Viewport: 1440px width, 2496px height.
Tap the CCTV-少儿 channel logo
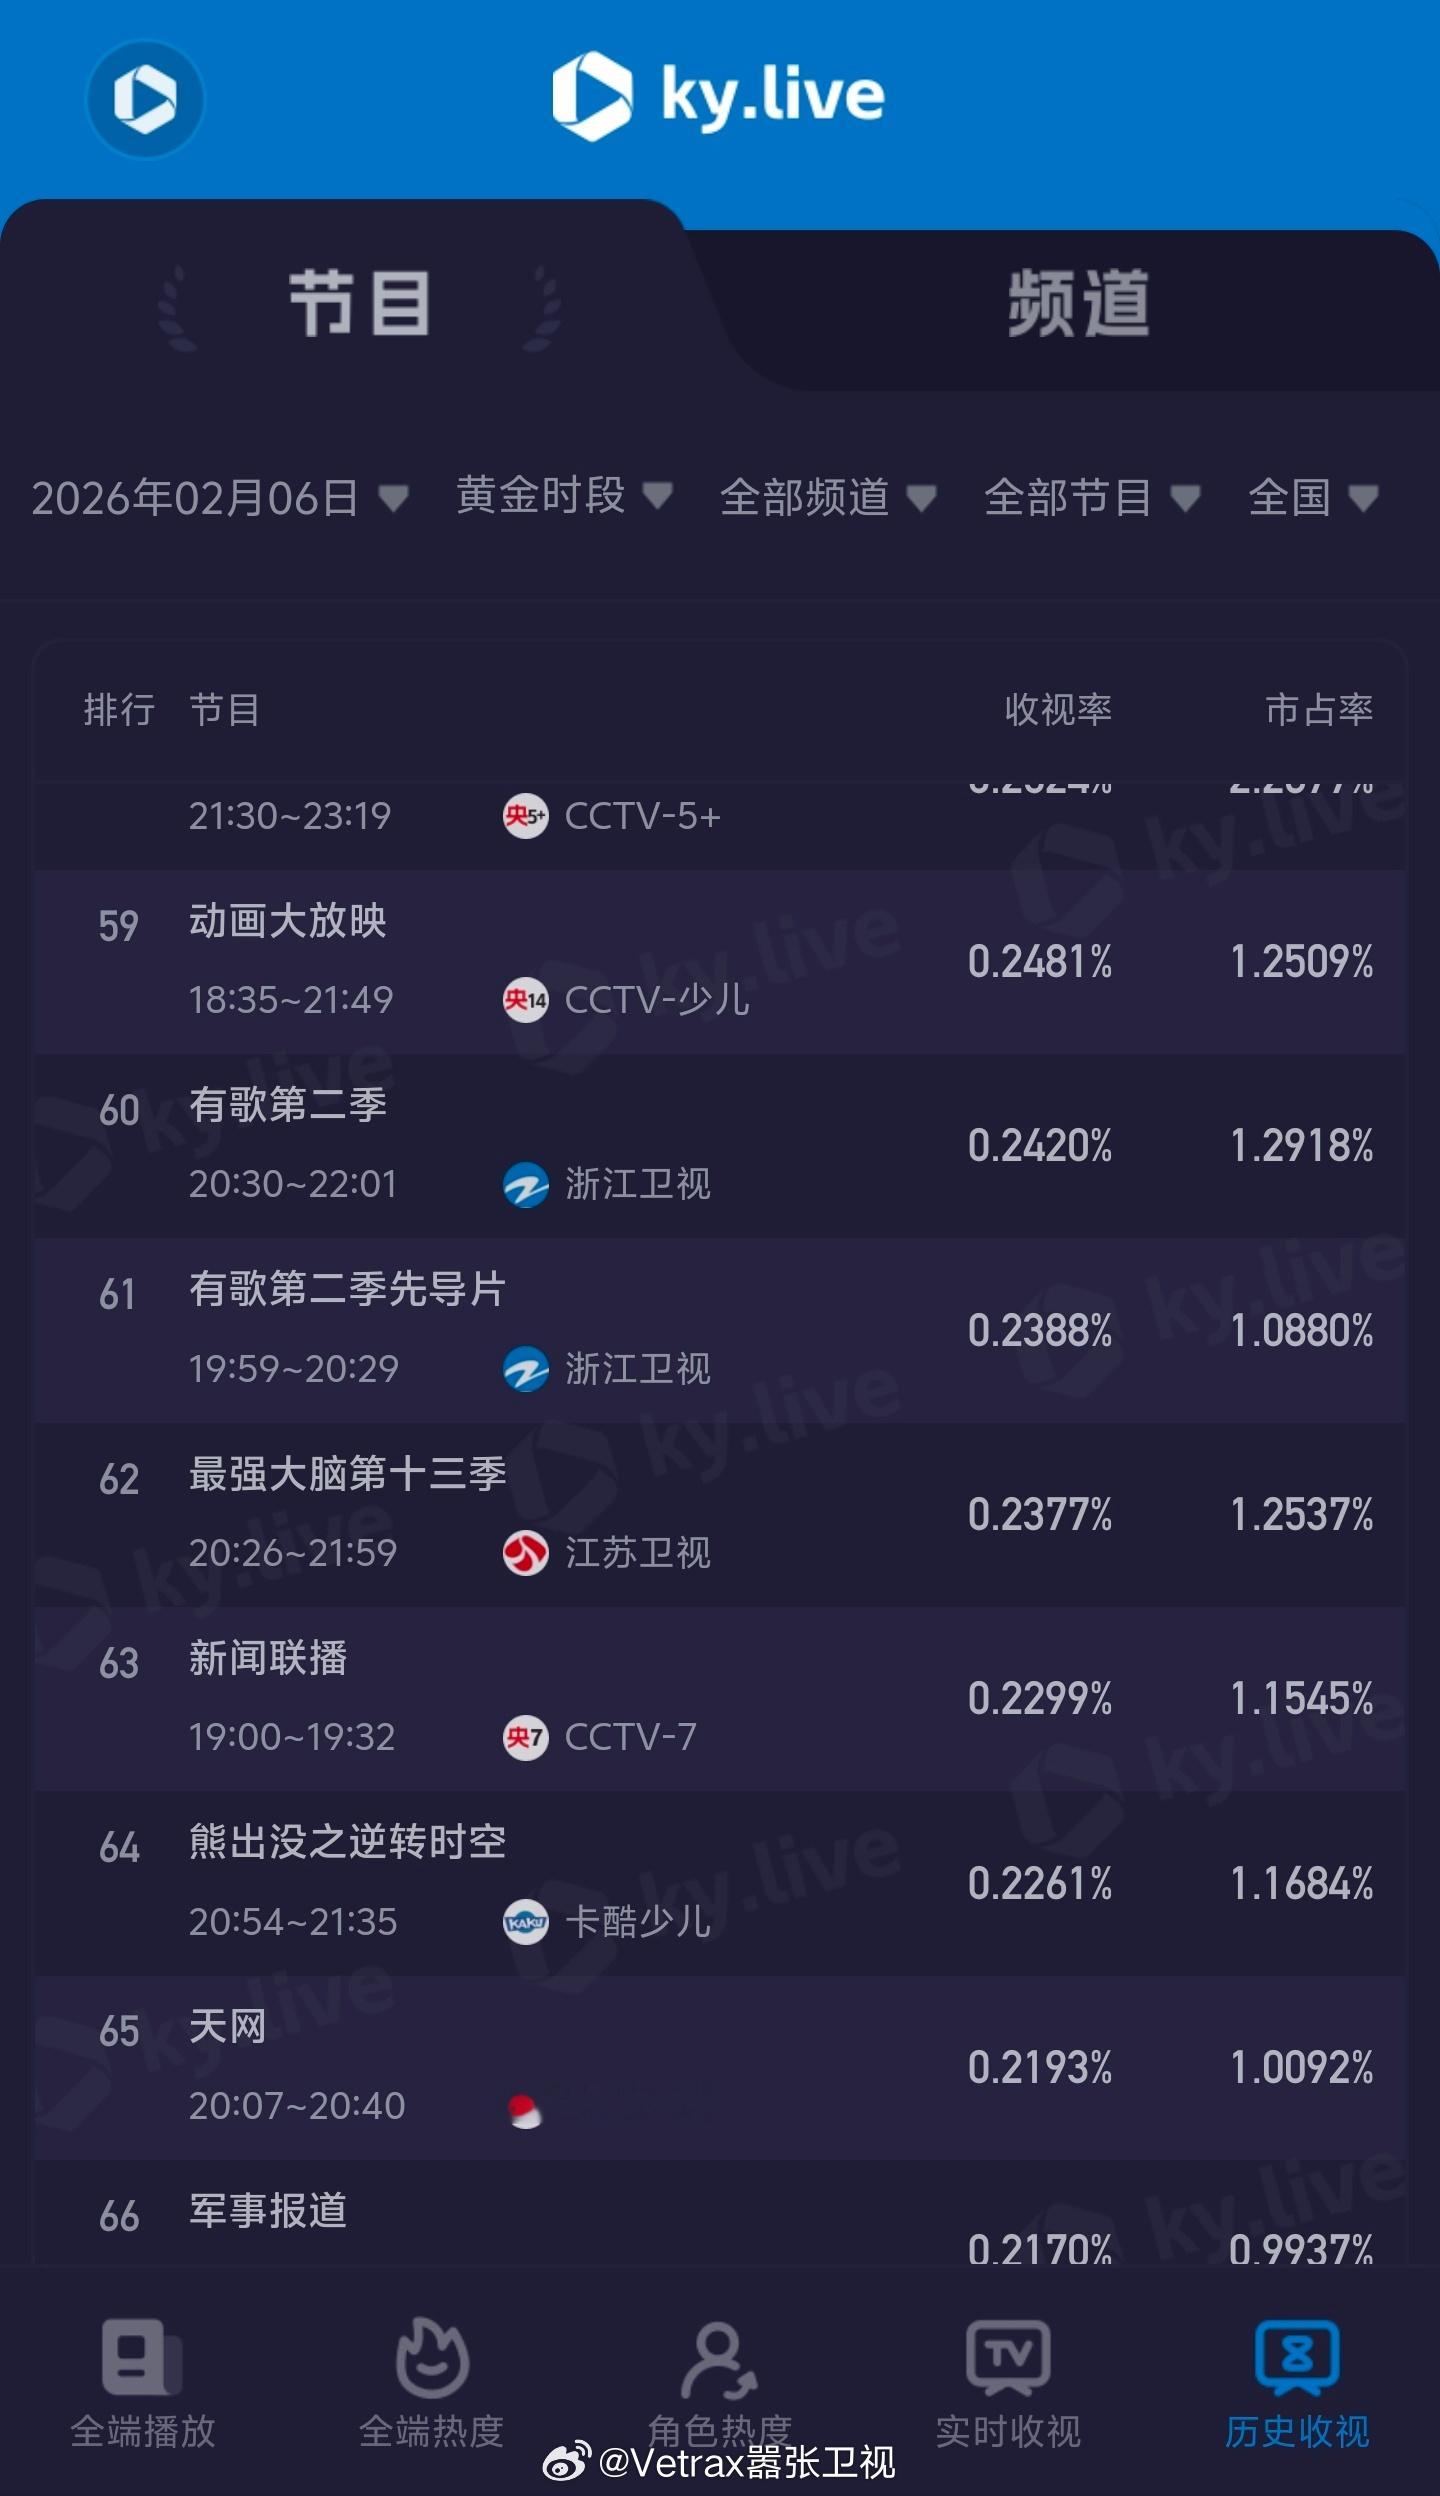(x=525, y=999)
